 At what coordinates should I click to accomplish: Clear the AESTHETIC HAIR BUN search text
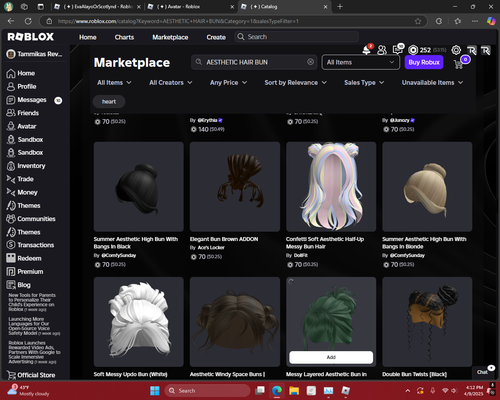[x=310, y=62]
